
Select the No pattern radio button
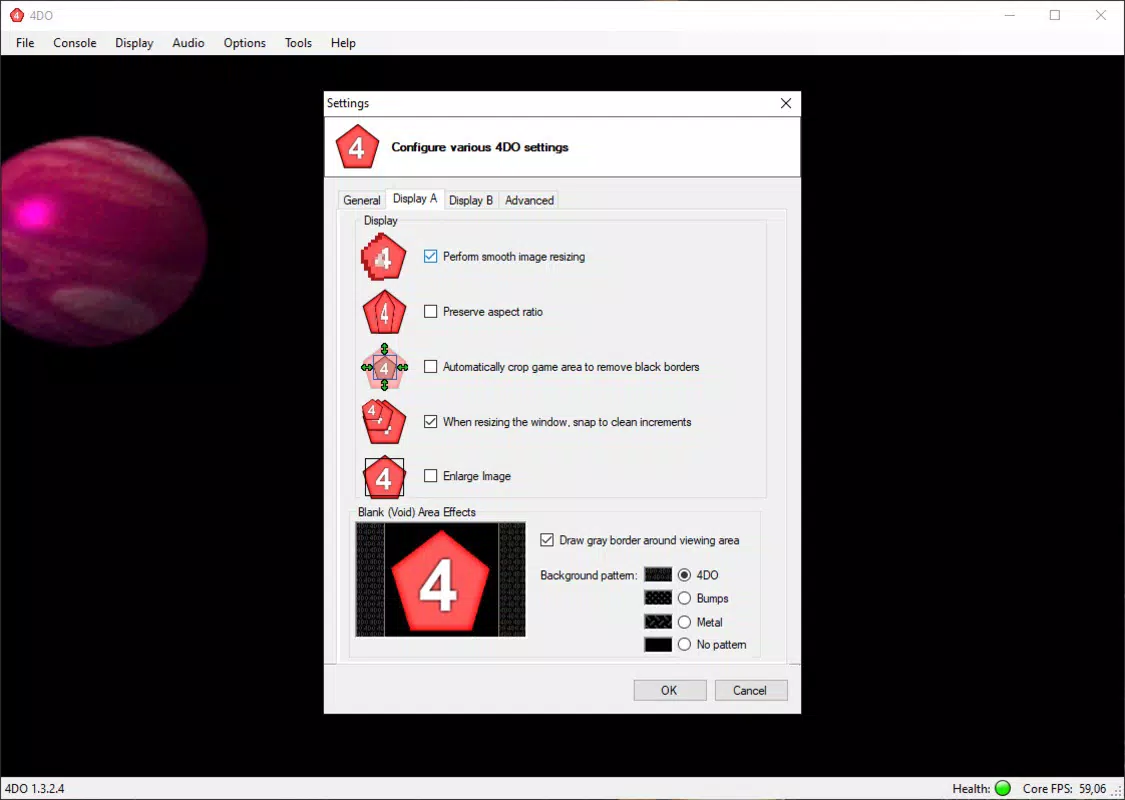click(684, 644)
